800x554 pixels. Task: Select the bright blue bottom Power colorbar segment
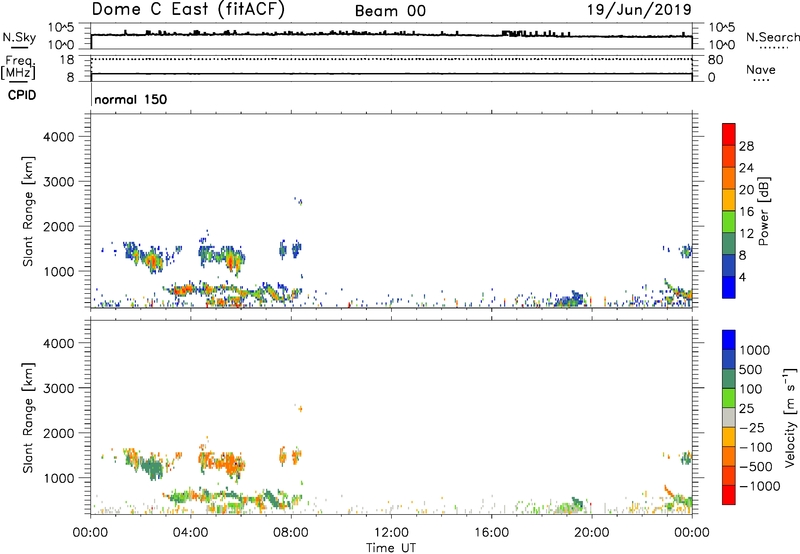(729, 287)
